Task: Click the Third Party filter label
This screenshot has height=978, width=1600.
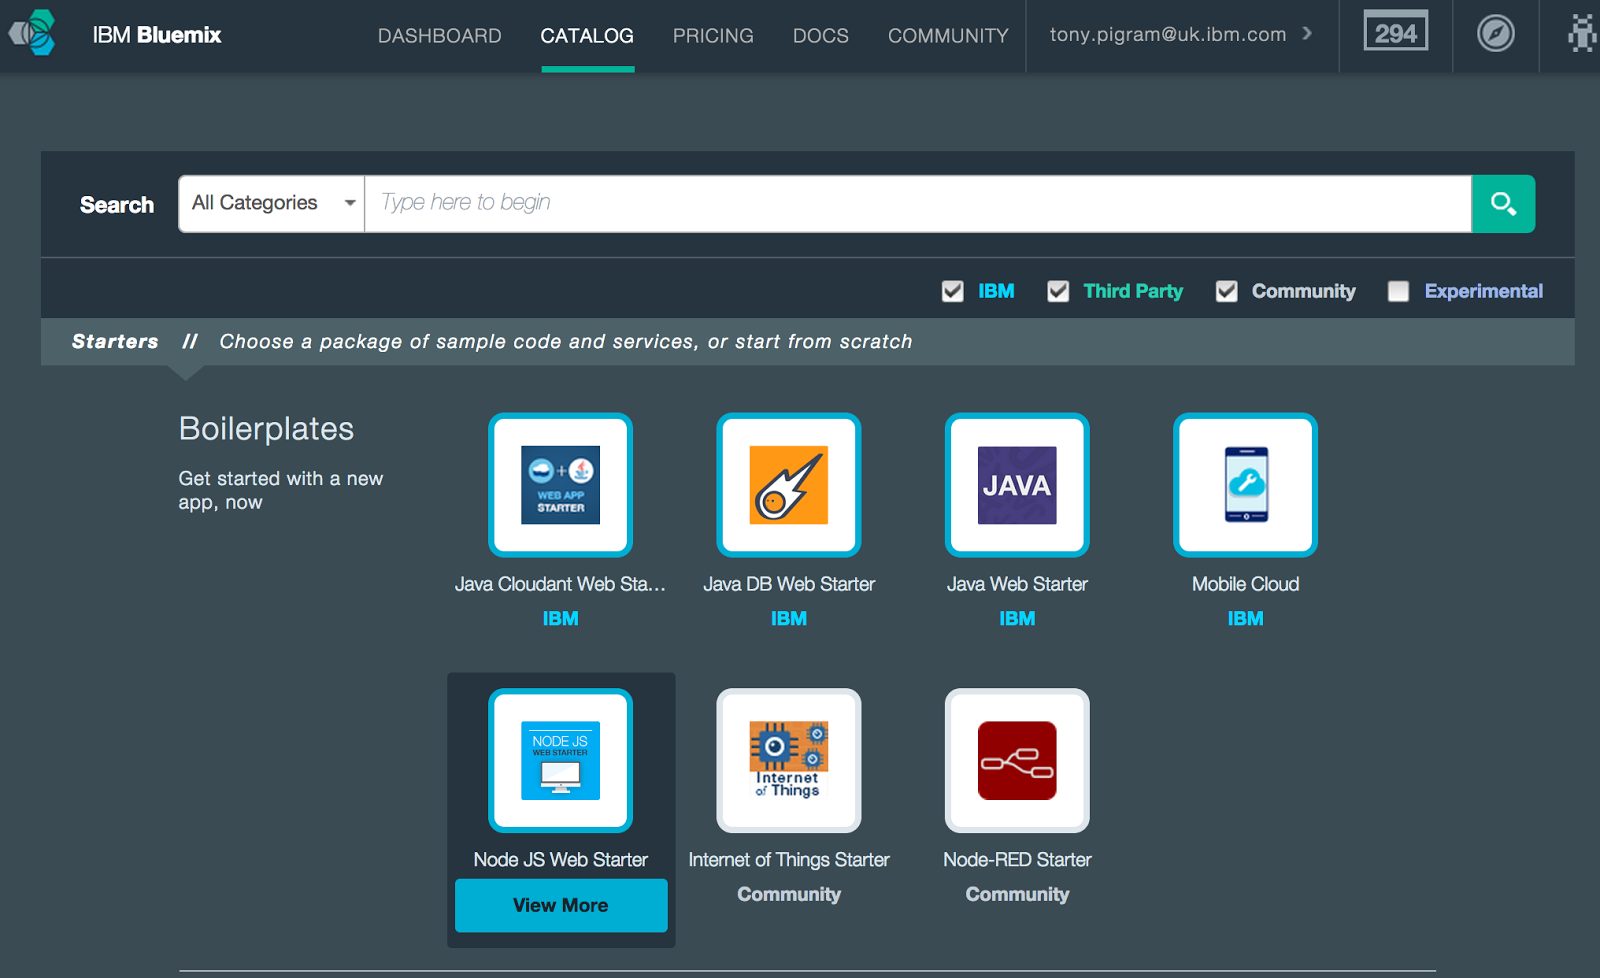Action: [1133, 291]
